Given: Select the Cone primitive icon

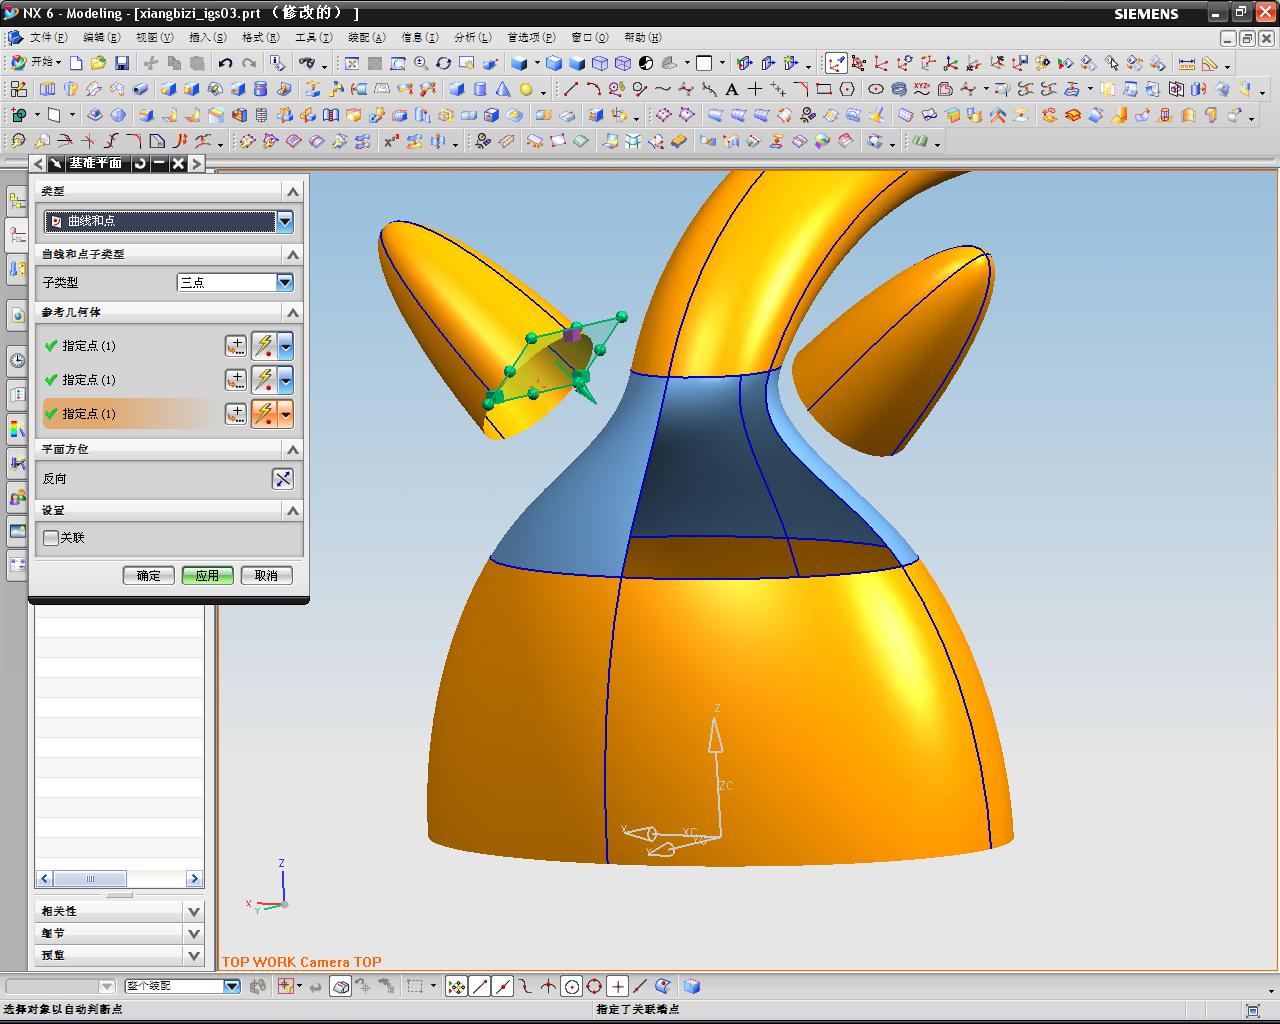Looking at the screenshot, I should (x=503, y=89).
